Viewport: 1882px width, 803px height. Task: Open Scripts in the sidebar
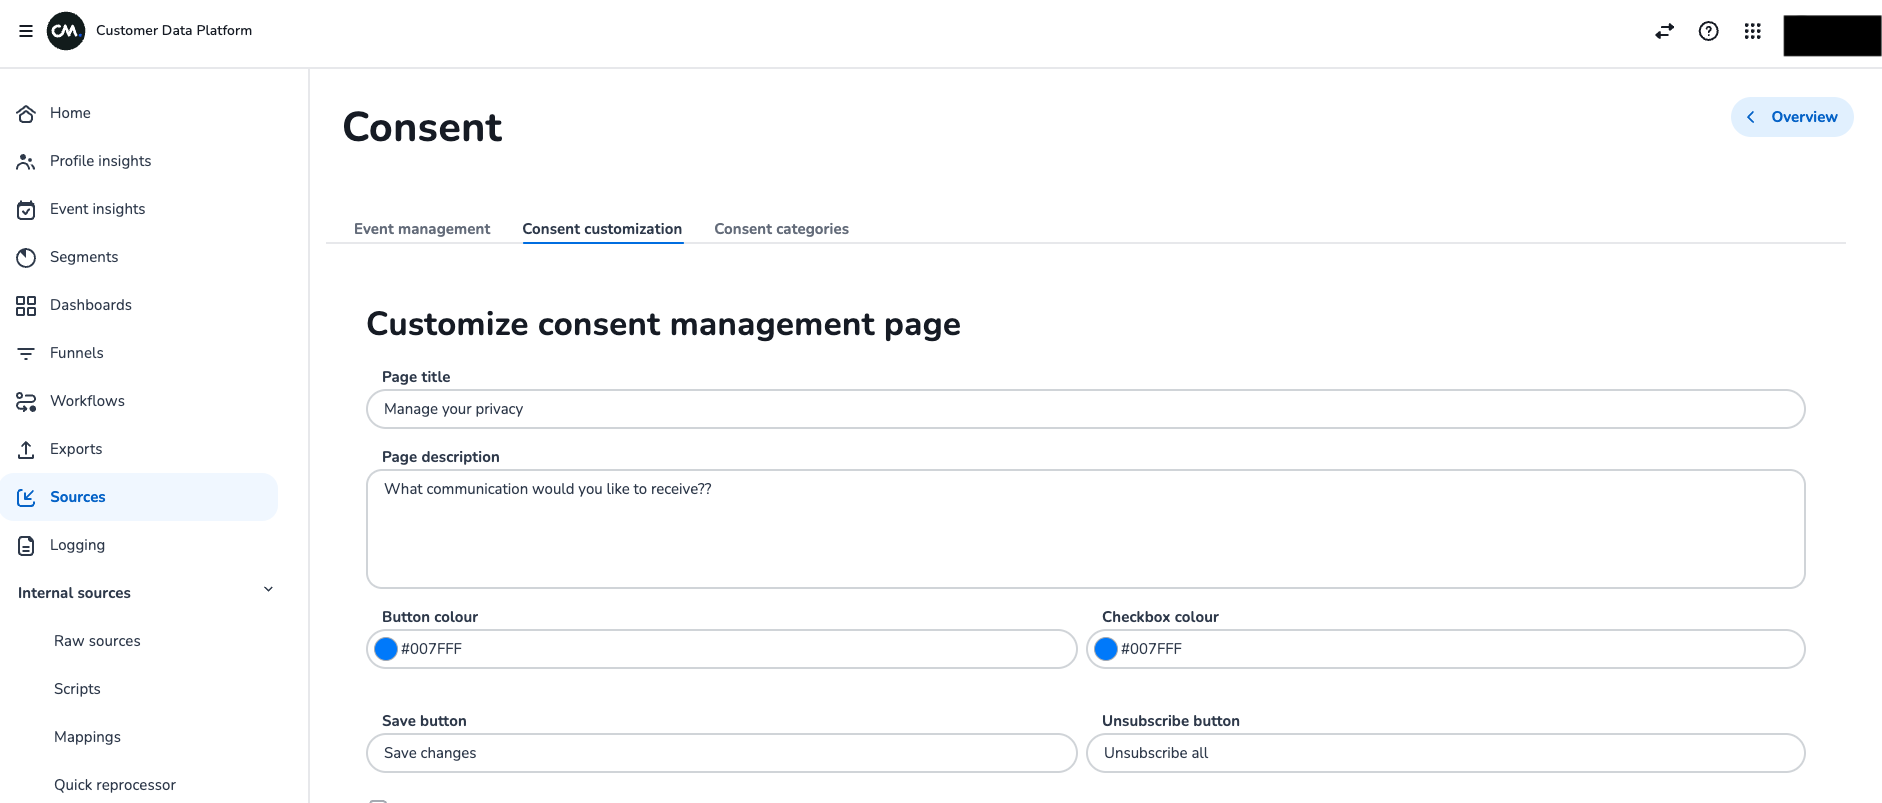coord(77,689)
